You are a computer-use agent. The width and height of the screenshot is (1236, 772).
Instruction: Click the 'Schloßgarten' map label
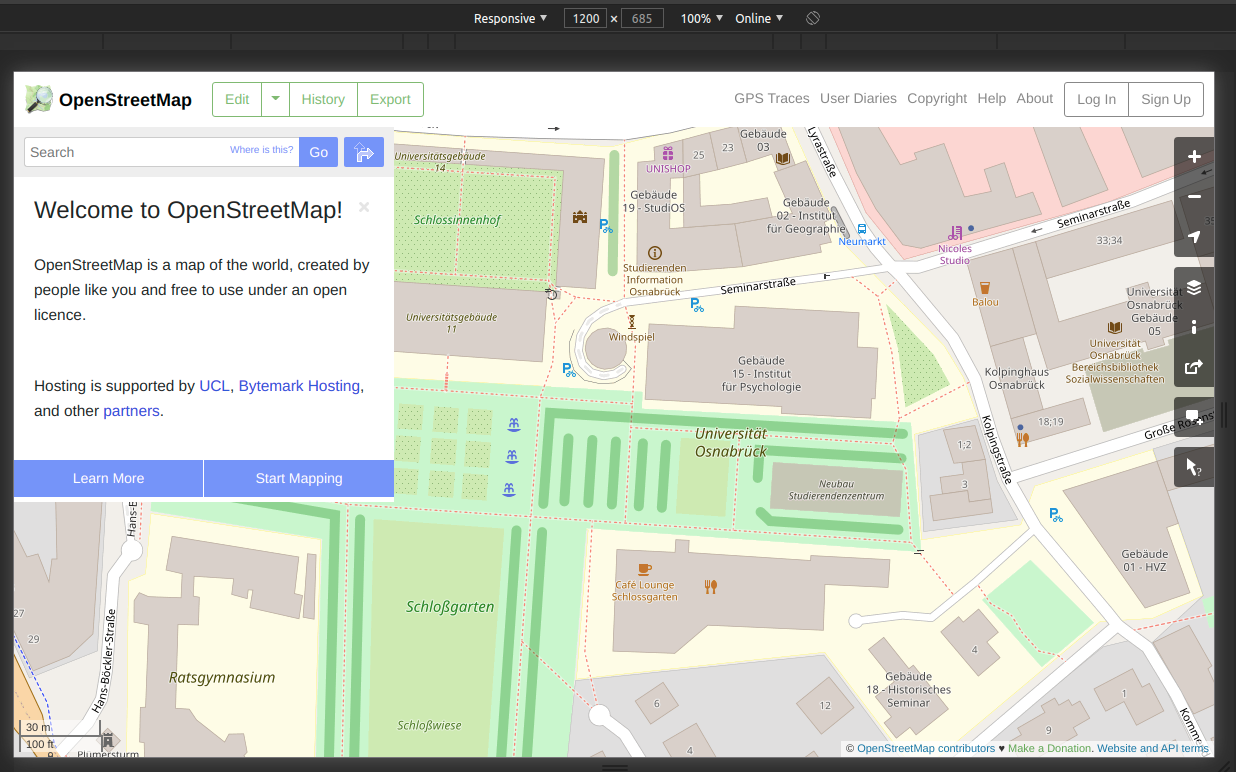pos(450,606)
